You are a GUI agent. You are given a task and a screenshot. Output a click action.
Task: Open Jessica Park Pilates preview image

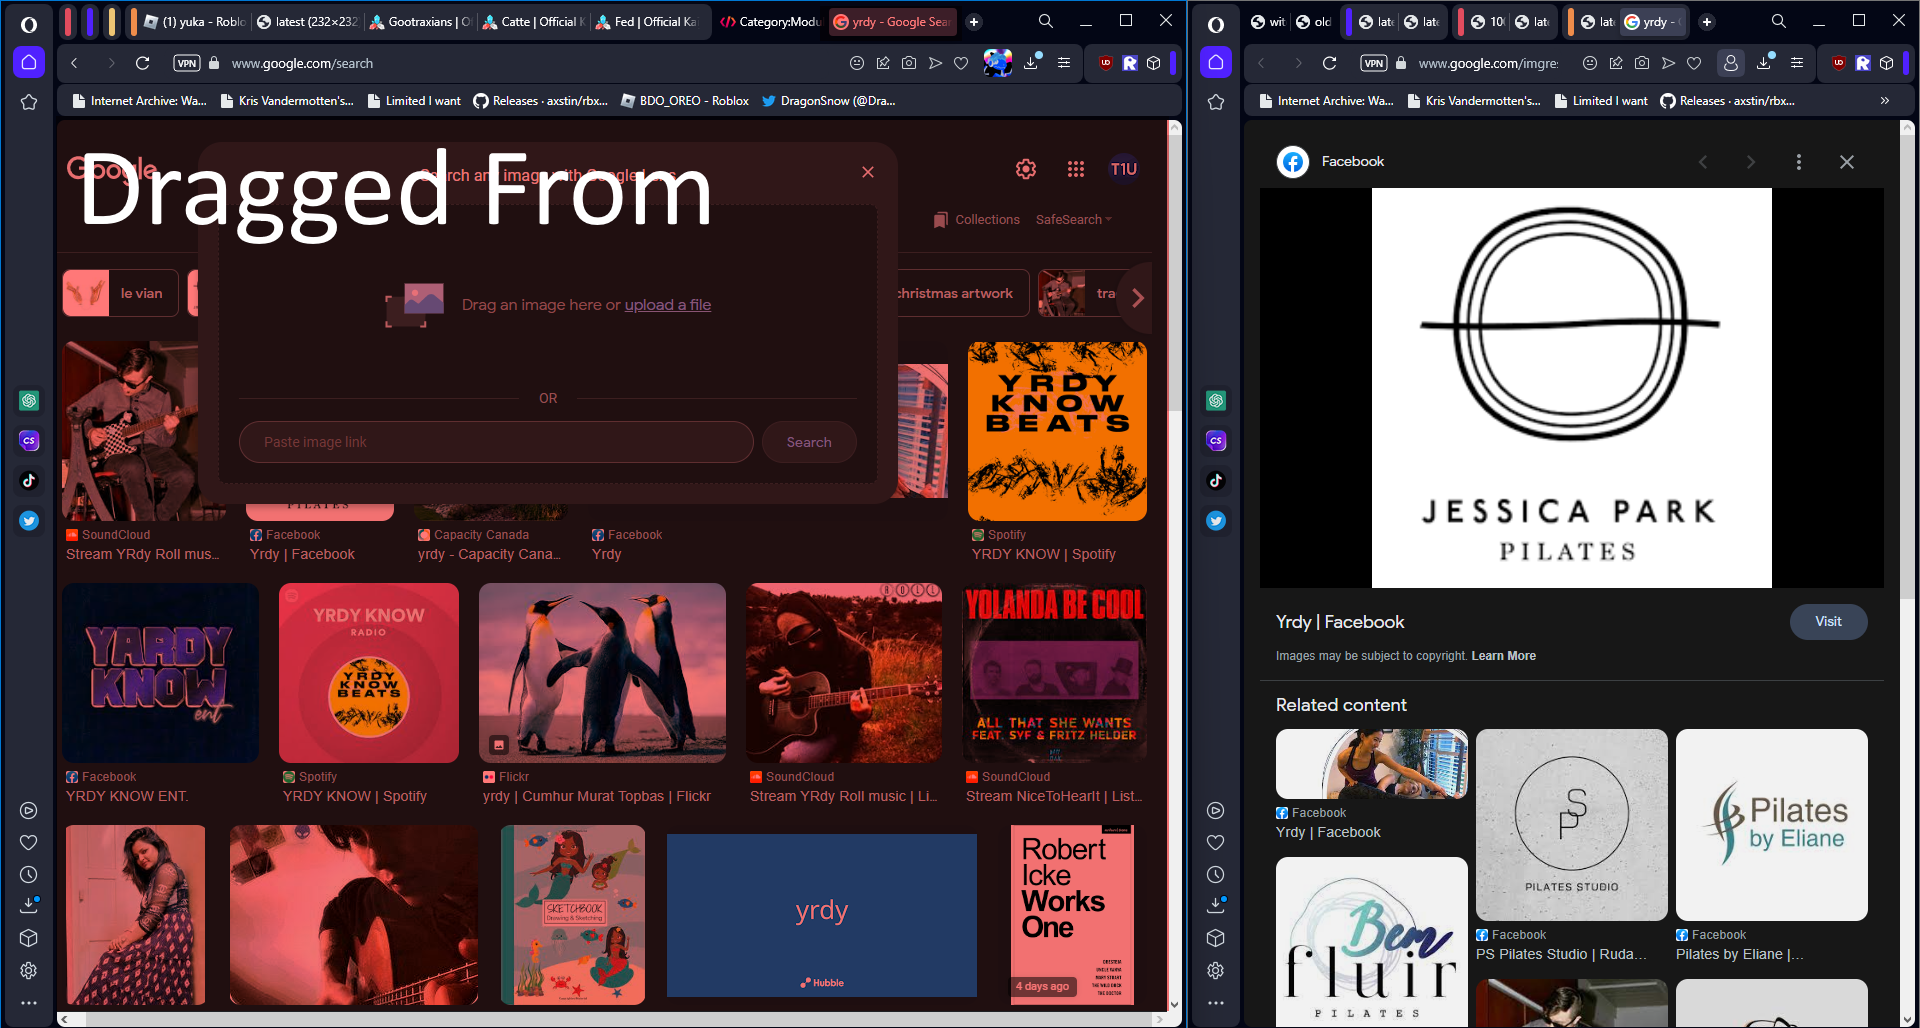click(x=1572, y=388)
